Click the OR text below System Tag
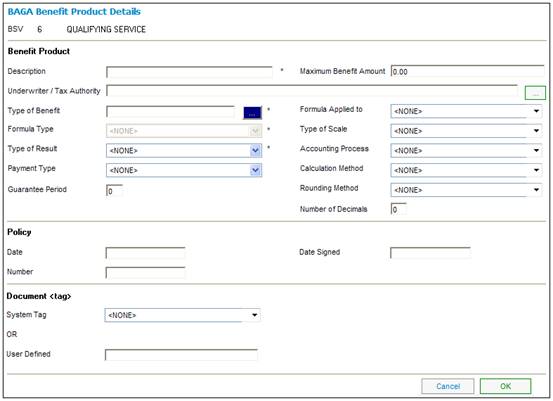 point(12,334)
